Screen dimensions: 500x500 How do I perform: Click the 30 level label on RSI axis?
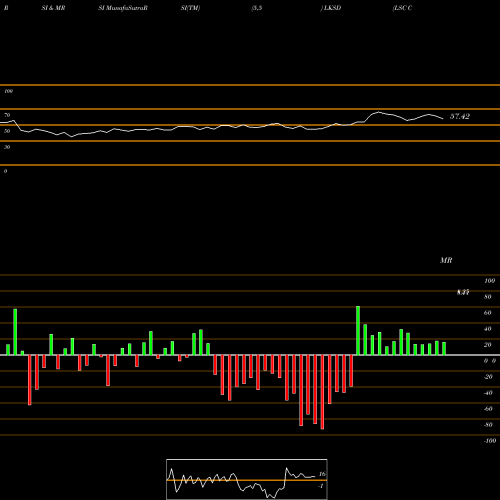point(7,147)
